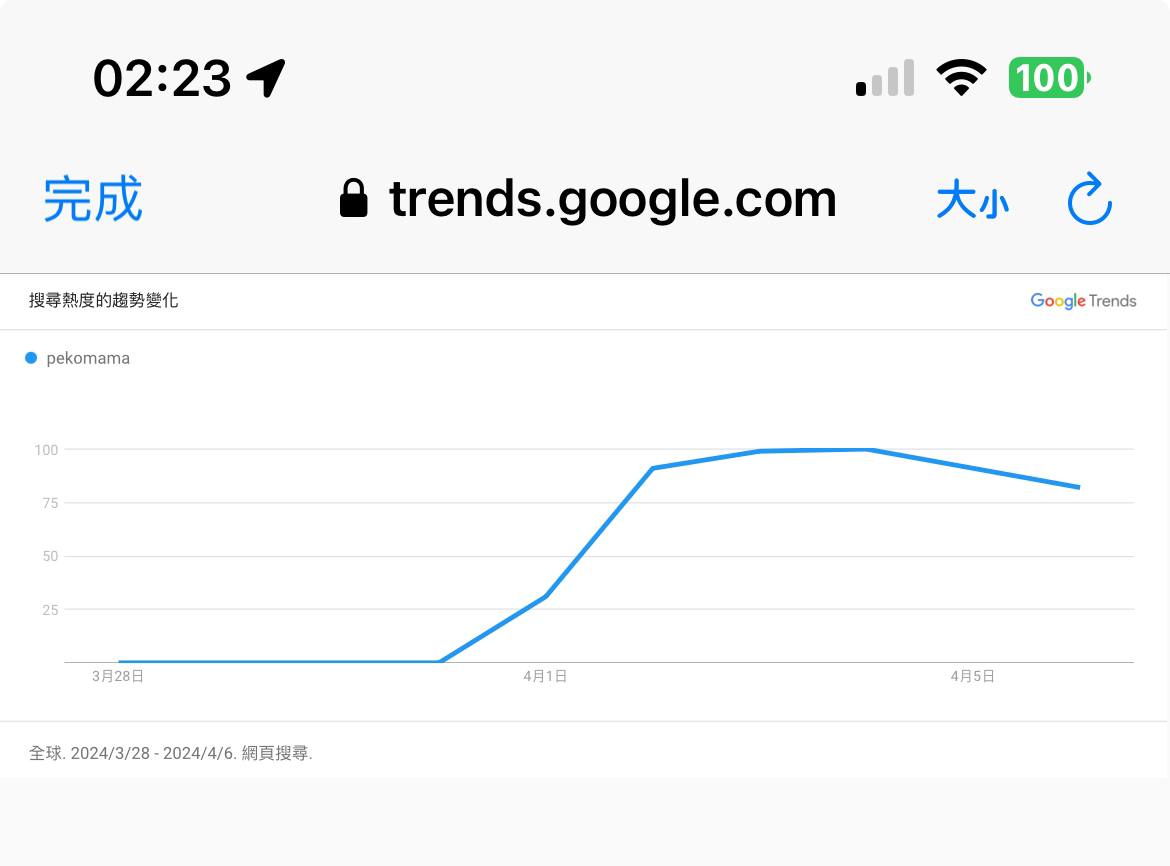Tap the trends.google.com address field
1170x866 pixels.
pyautogui.click(x=612, y=199)
